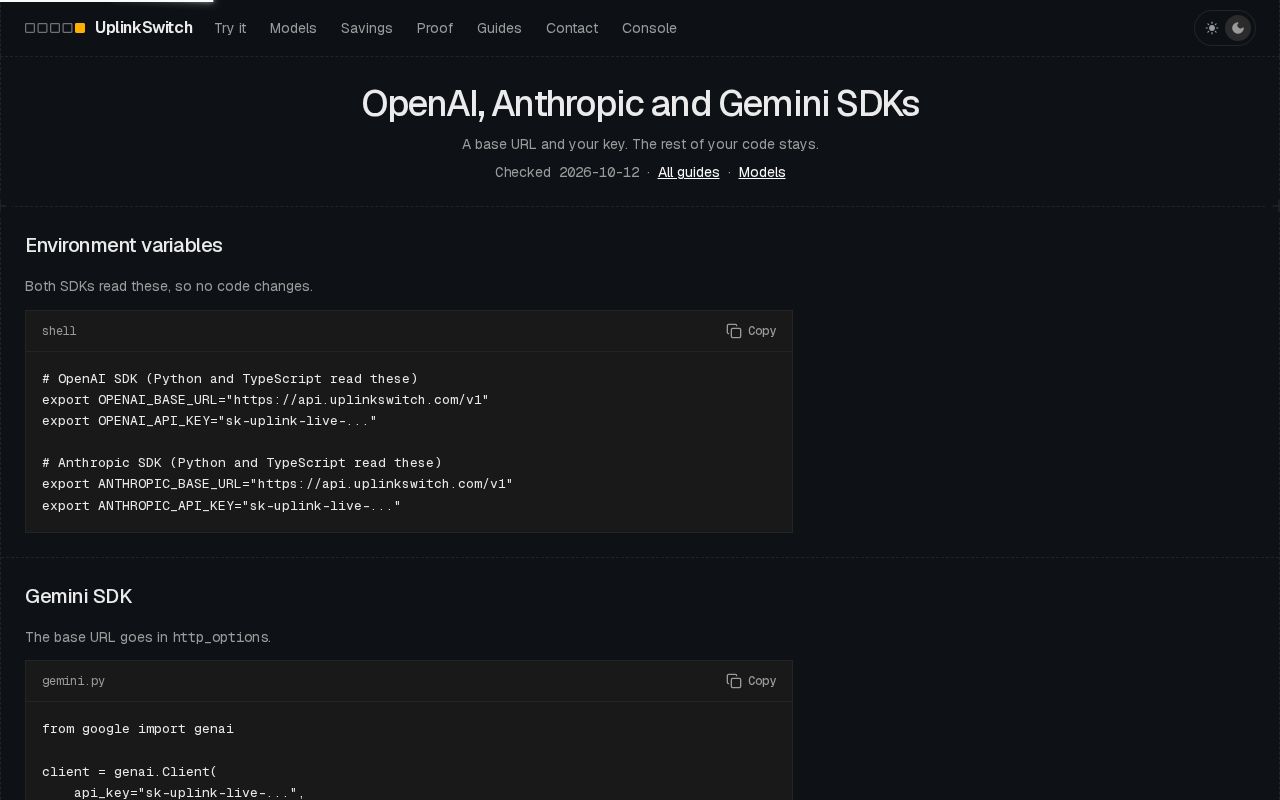Click the OPENAI_BASE_URL export line
This screenshot has height=800, width=1280.
click(x=265, y=400)
